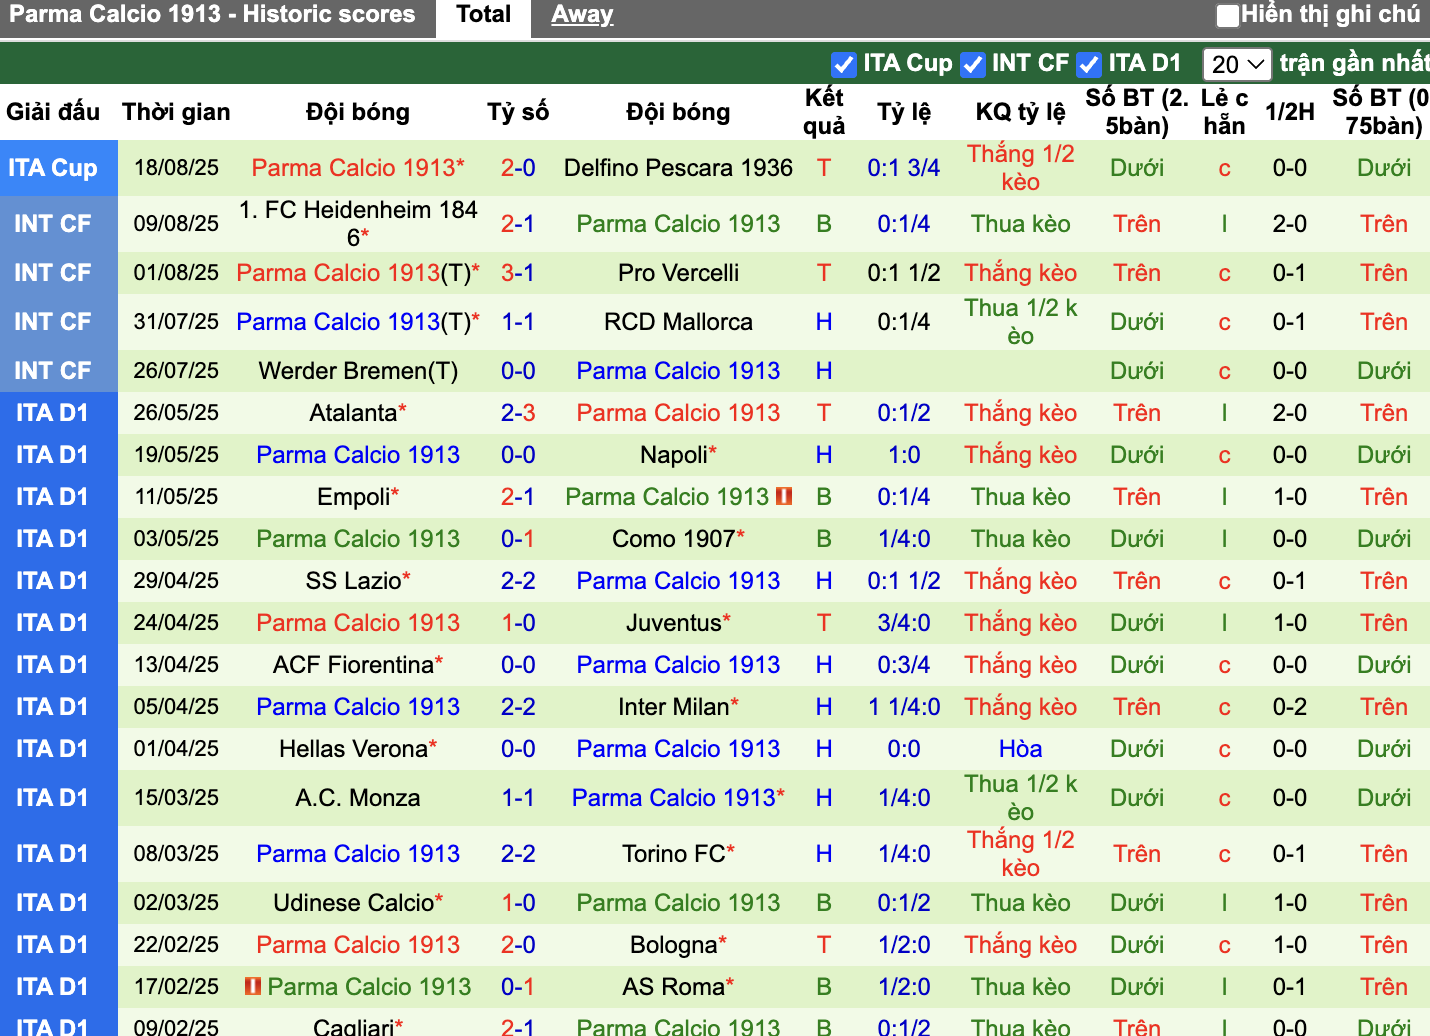
Task: Click Inter Milan team name
Action: 673,707
